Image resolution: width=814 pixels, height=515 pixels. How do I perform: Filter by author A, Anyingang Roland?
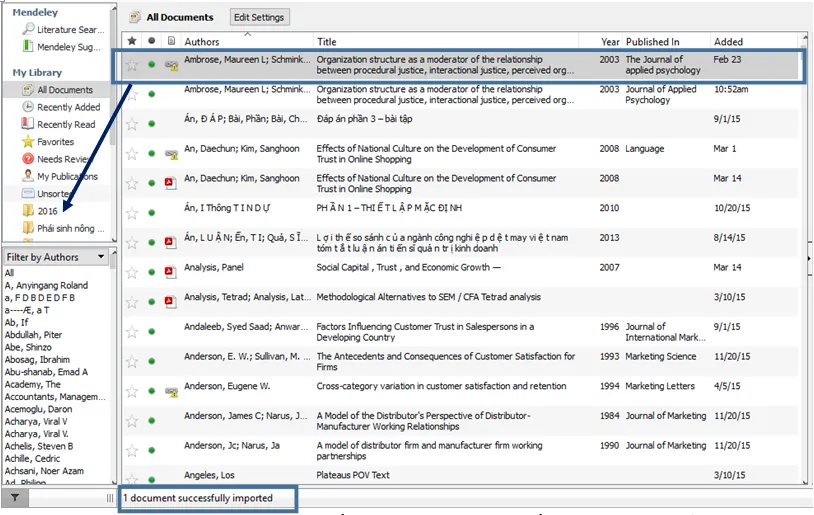point(46,285)
